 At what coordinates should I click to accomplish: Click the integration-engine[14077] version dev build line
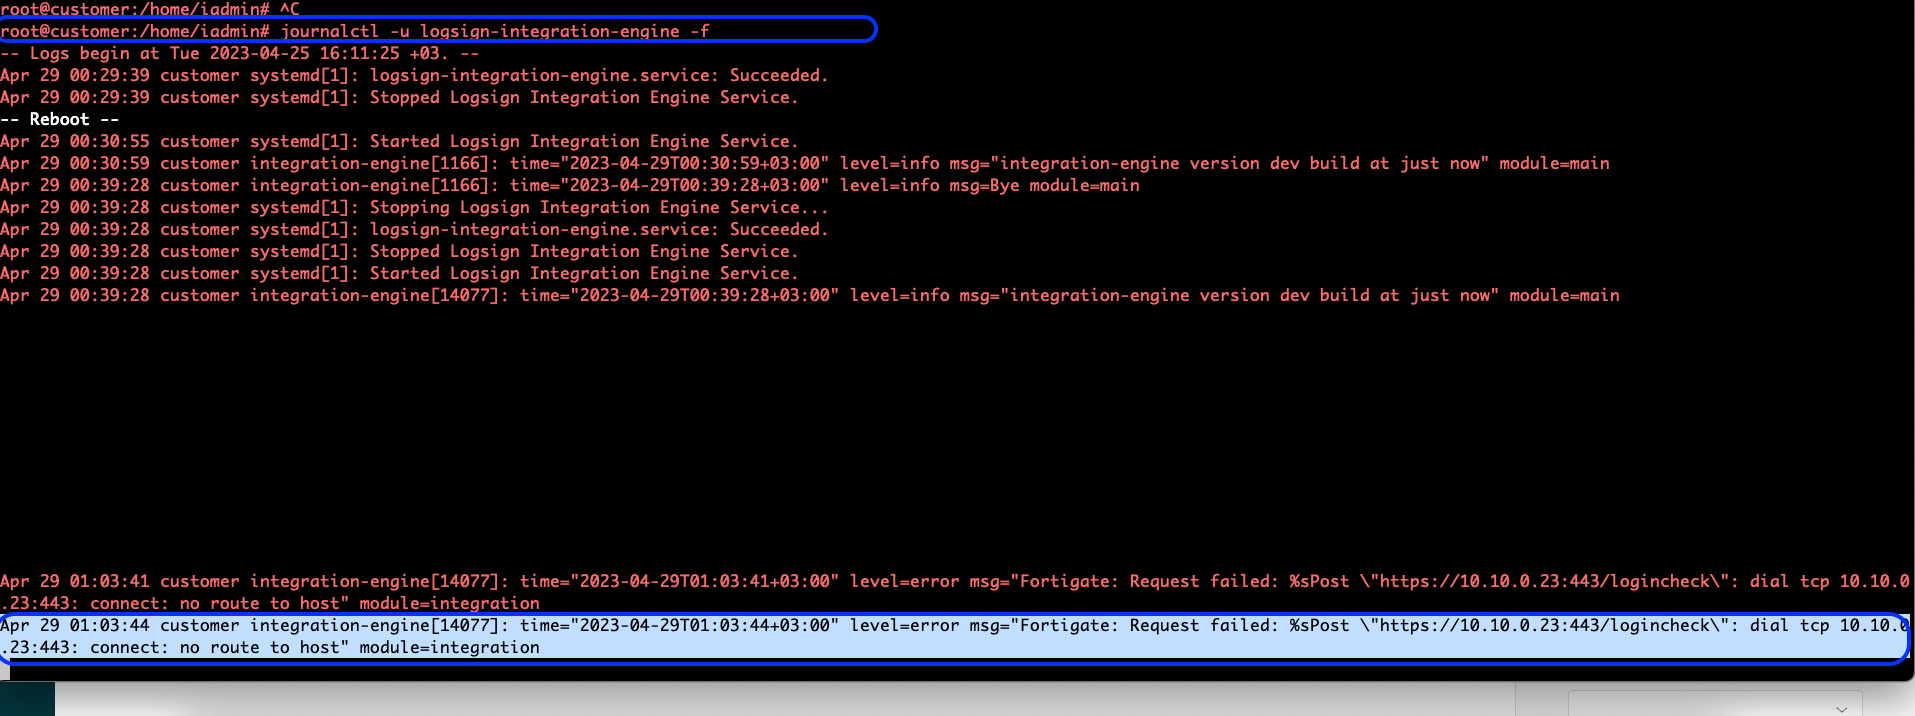810,295
